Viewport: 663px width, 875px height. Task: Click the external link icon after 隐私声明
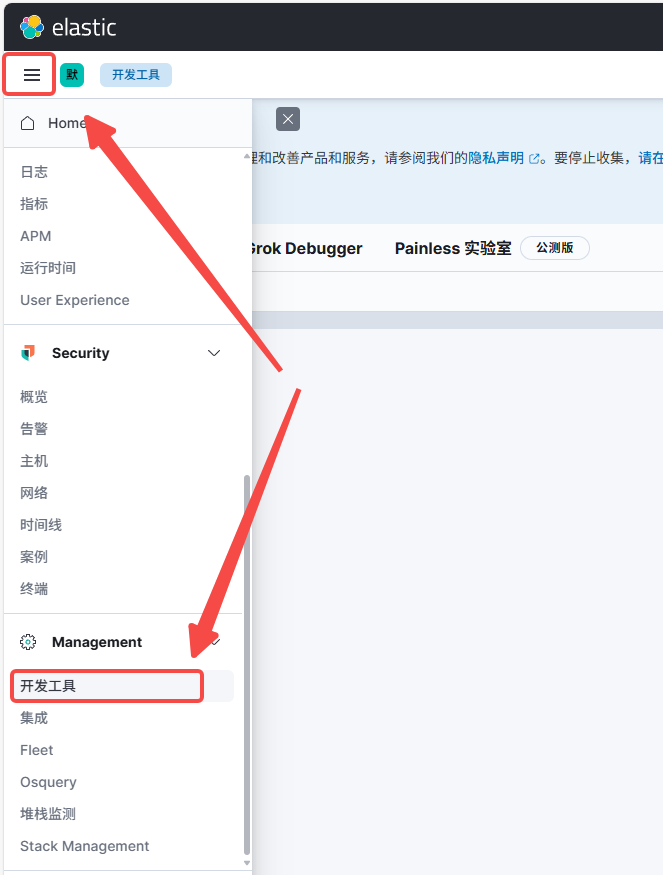pyautogui.click(x=534, y=159)
